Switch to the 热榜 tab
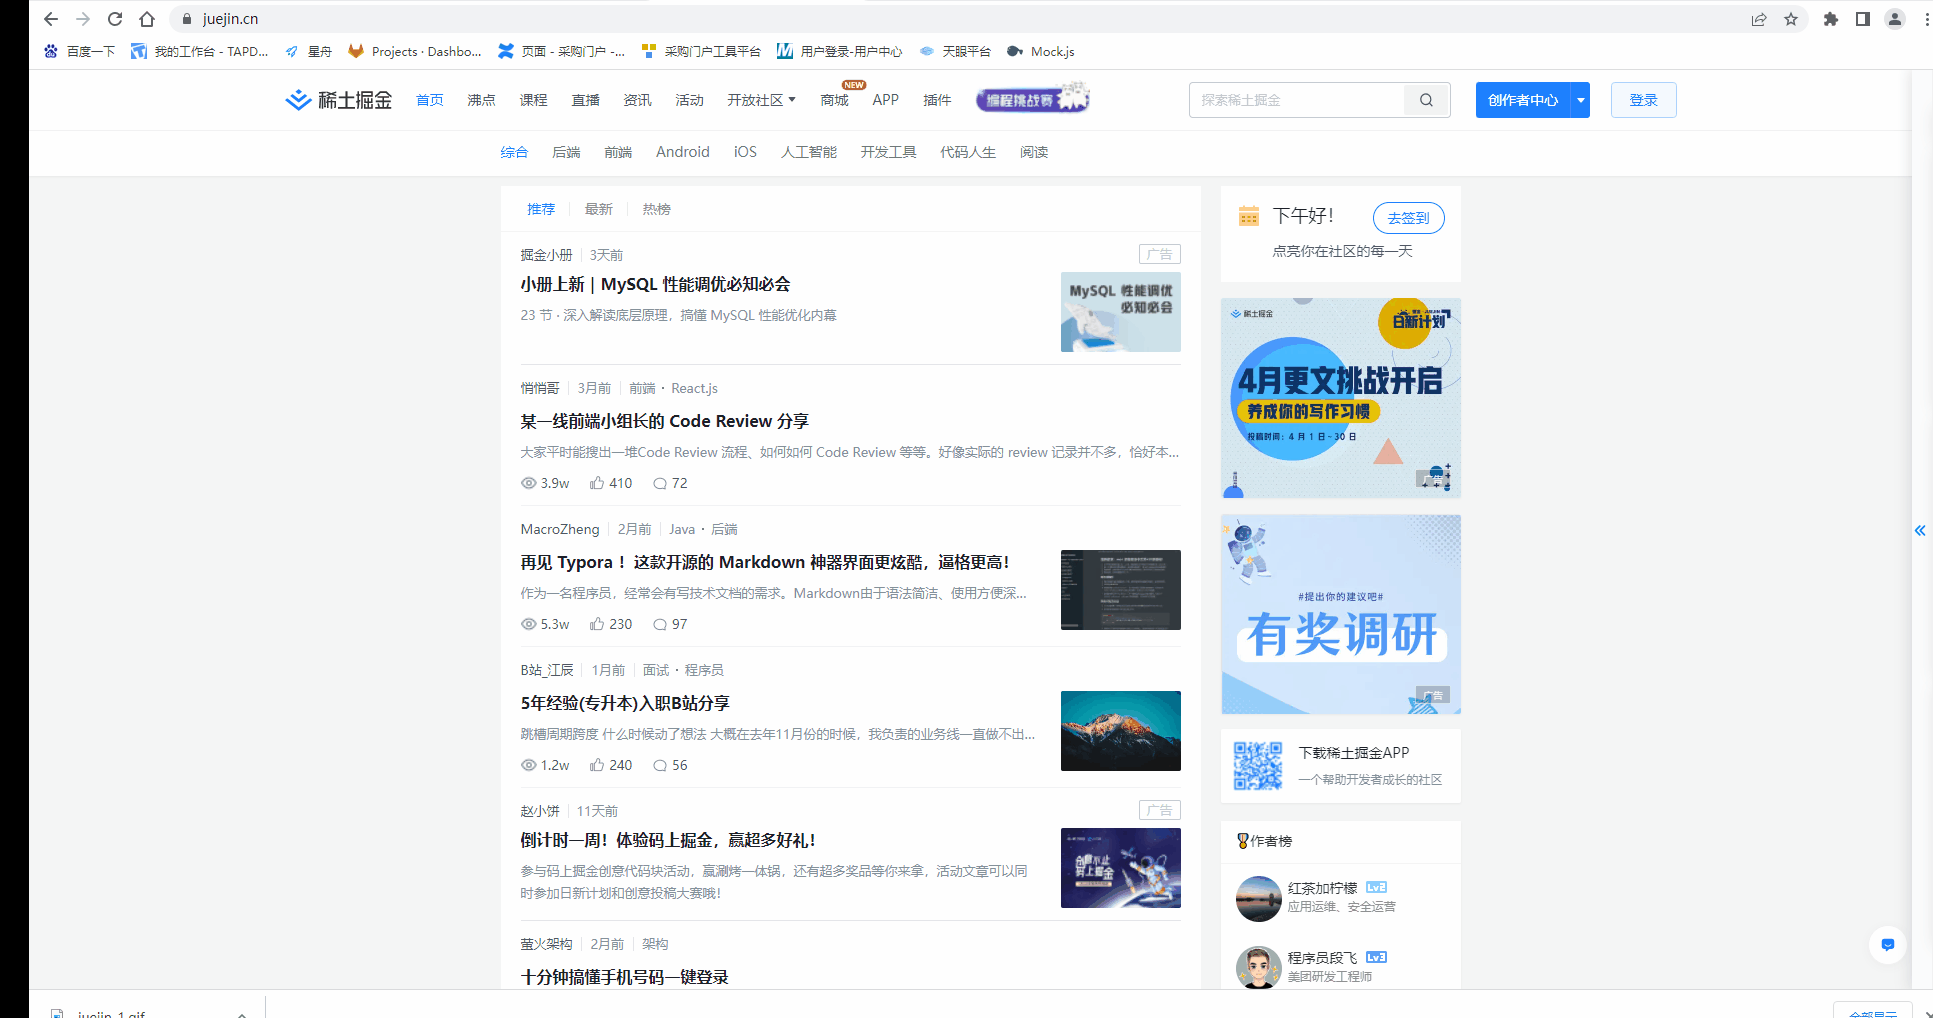Viewport: 1933px width, 1018px height. click(x=657, y=209)
